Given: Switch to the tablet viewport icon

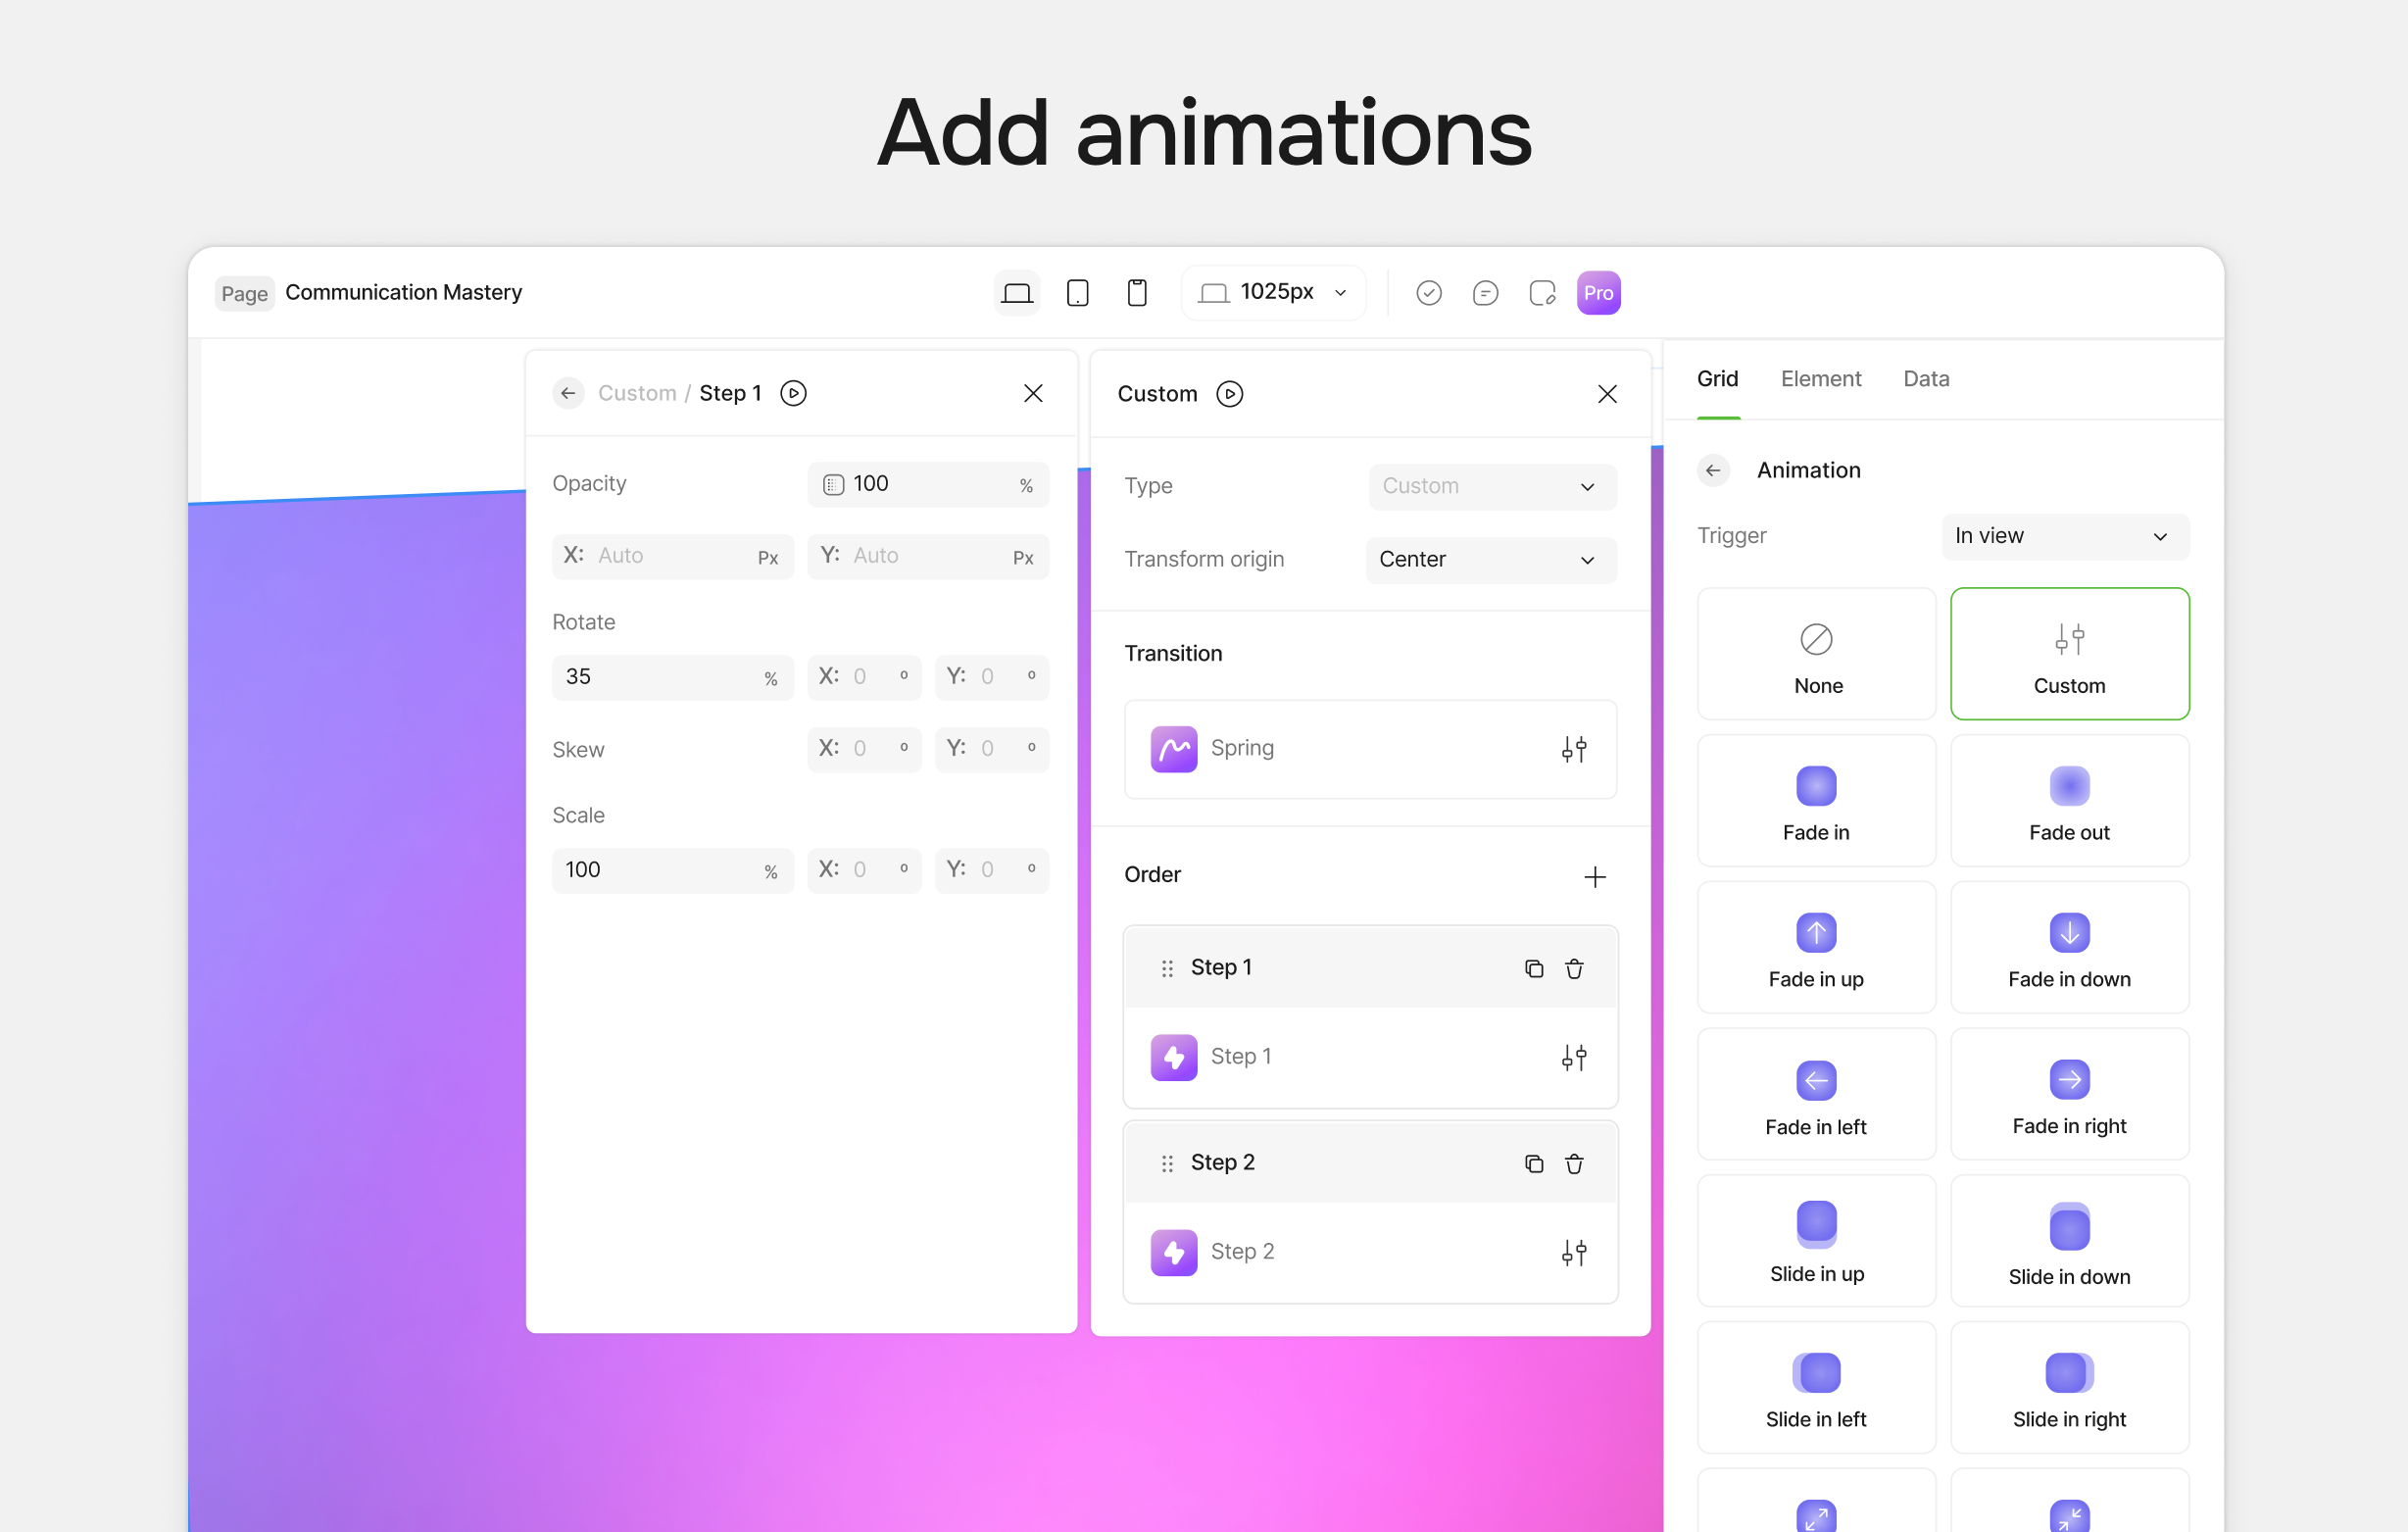Looking at the screenshot, I should click(x=1077, y=293).
